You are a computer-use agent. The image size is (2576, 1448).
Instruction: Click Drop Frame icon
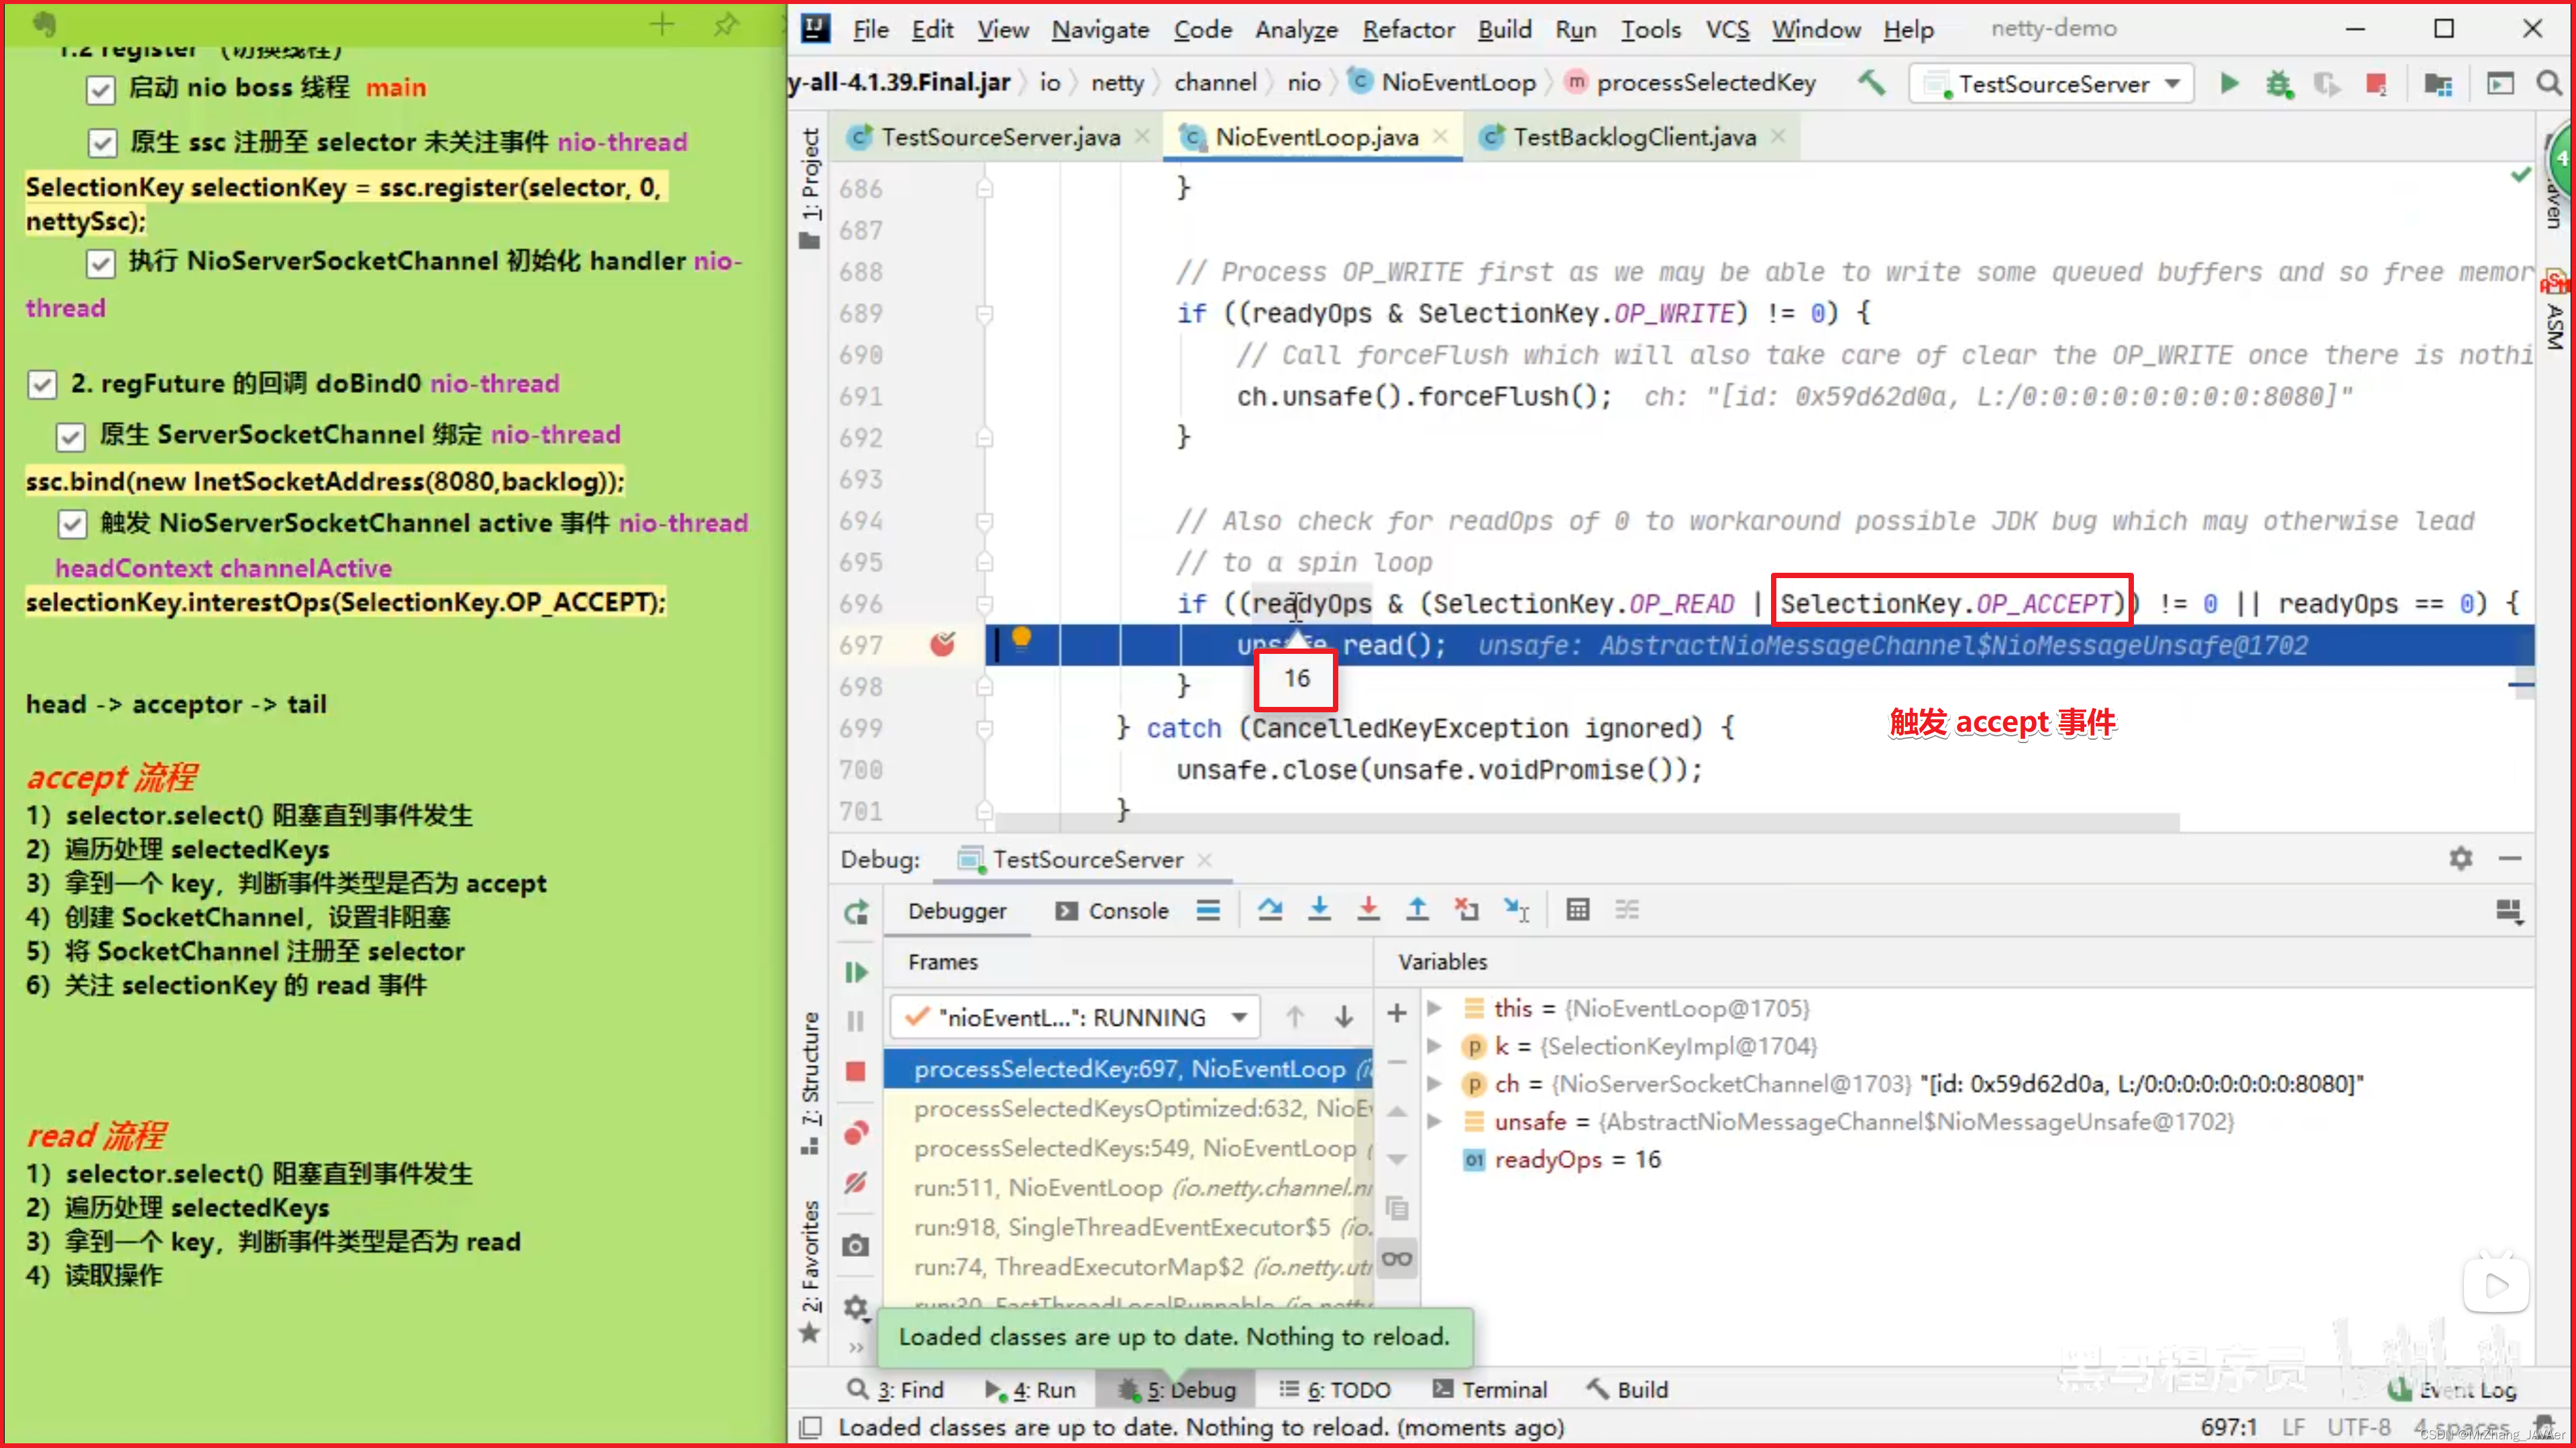click(x=1467, y=909)
